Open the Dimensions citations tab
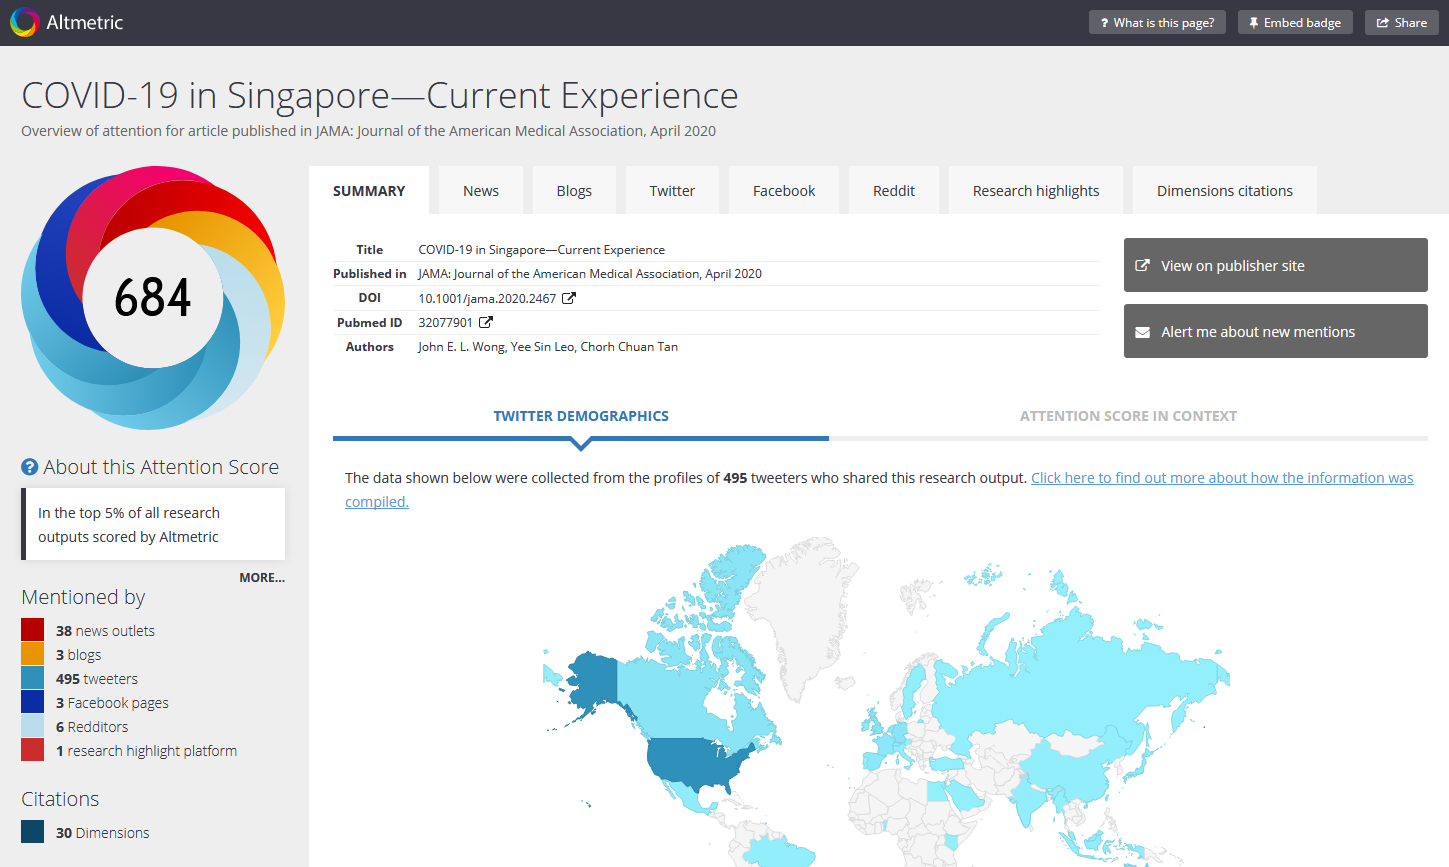 (x=1225, y=190)
